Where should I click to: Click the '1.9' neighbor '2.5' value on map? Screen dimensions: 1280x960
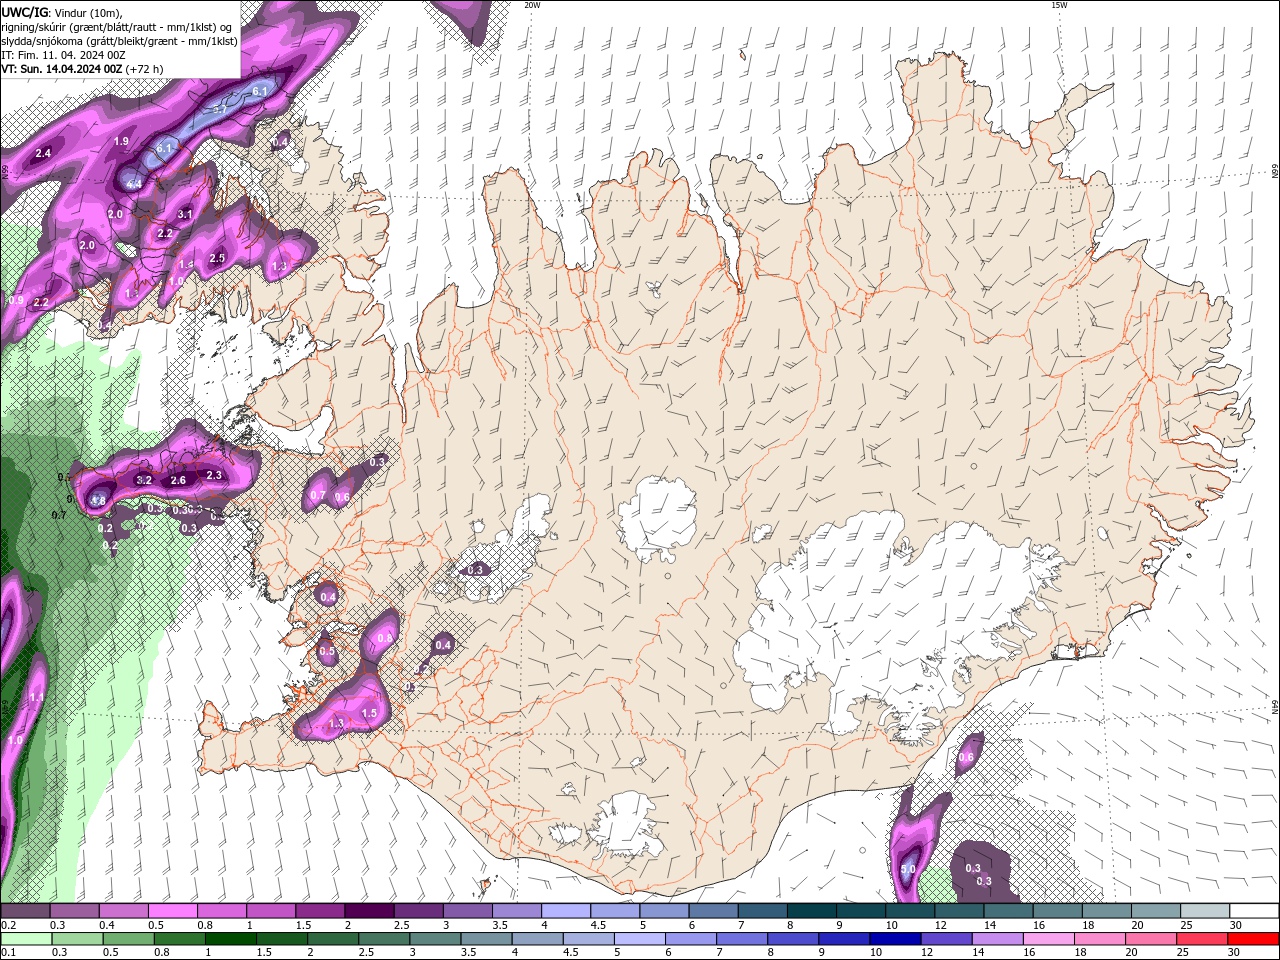point(217,258)
